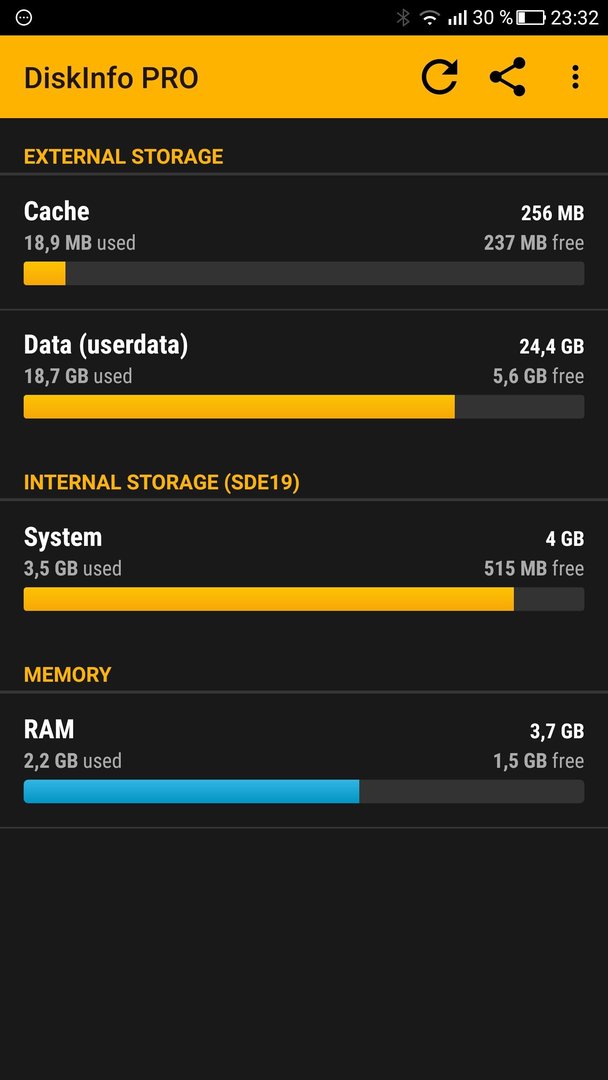Tap the Wi-Fi status icon
The width and height of the screenshot is (608, 1080).
coord(430,18)
